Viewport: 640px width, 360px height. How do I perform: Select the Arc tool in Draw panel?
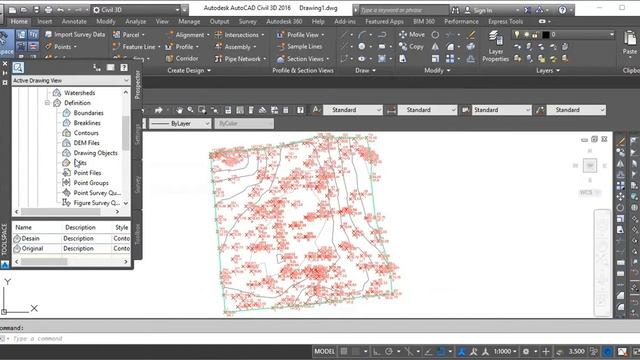click(362, 35)
